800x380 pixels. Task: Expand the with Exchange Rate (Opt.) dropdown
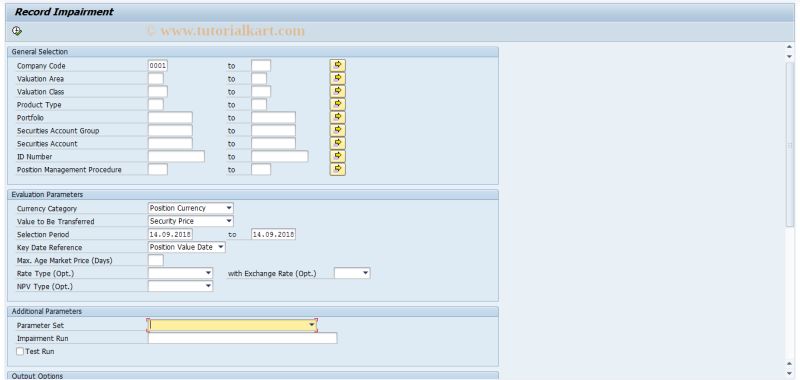(366, 273)
